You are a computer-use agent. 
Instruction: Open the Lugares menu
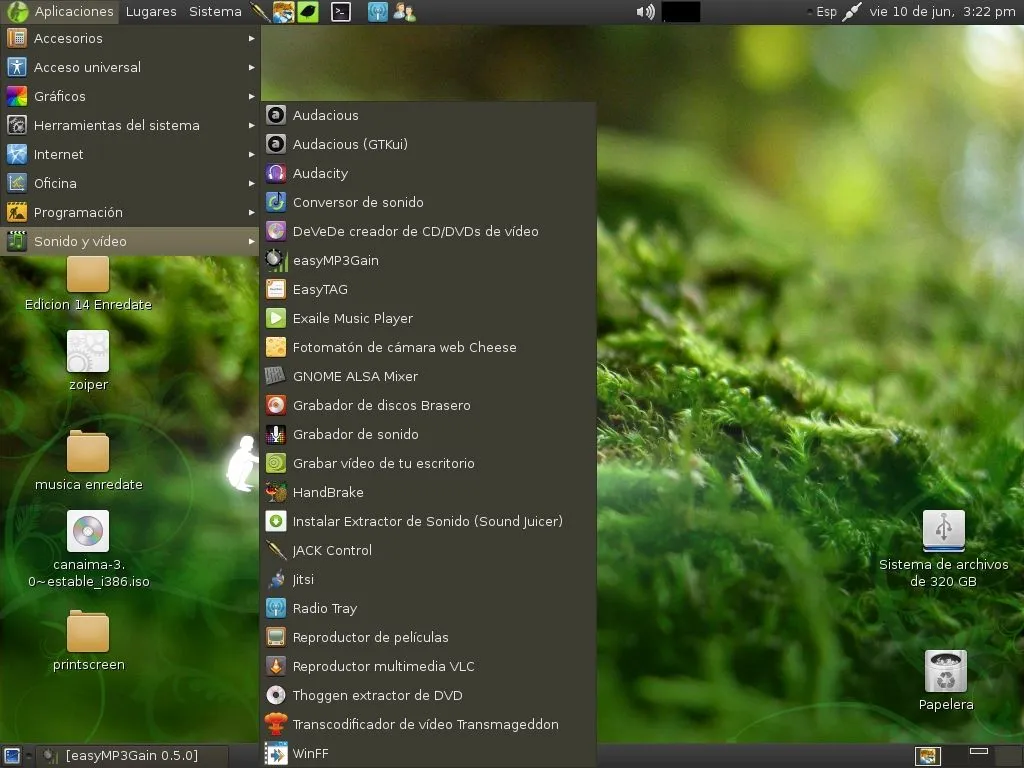coord(151,12)
